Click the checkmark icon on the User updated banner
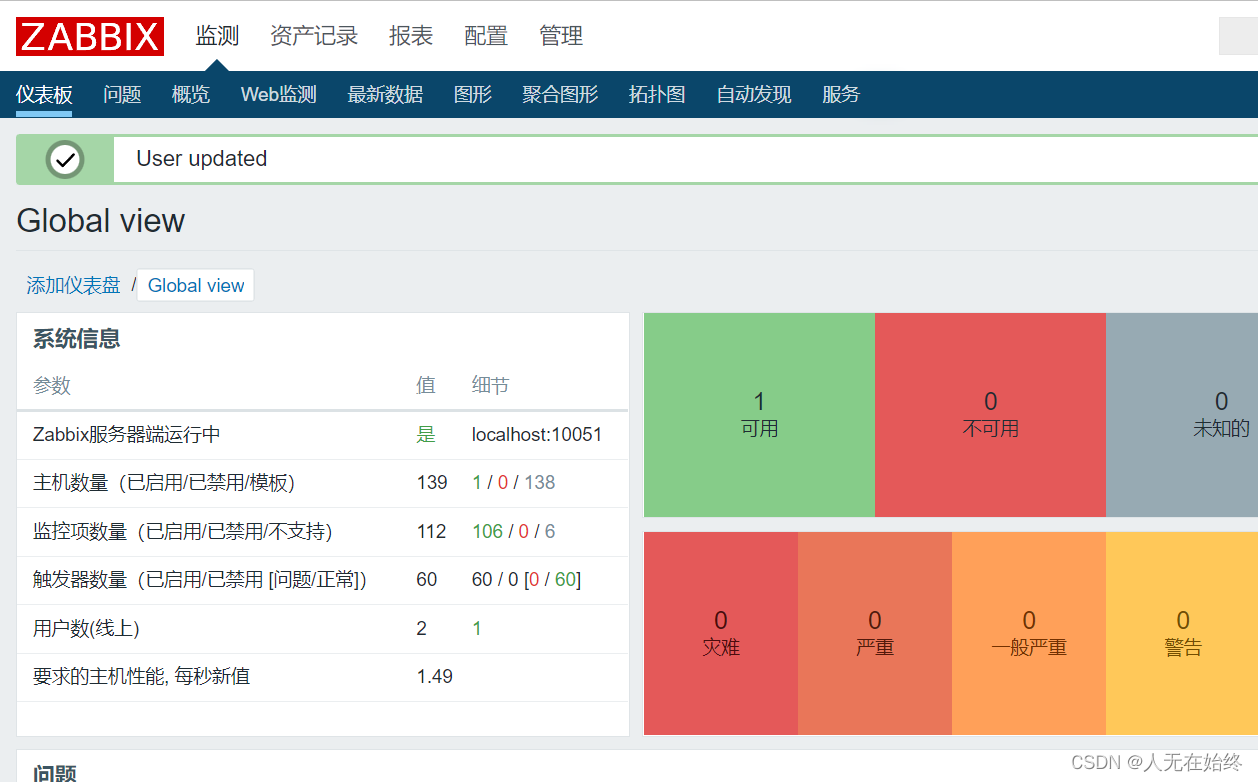The width and height of the screenshot is (1258, 782). tap(64, 159)
